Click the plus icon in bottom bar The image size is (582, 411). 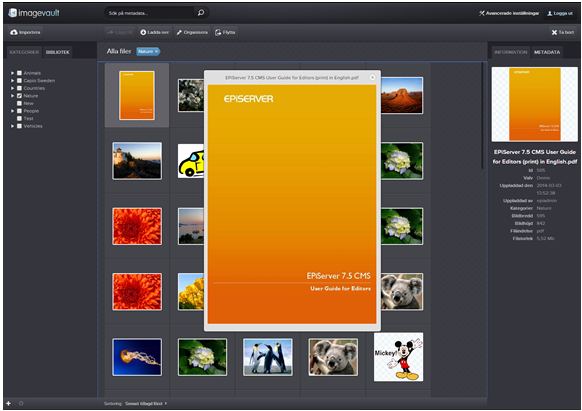(x=9, y=403)
